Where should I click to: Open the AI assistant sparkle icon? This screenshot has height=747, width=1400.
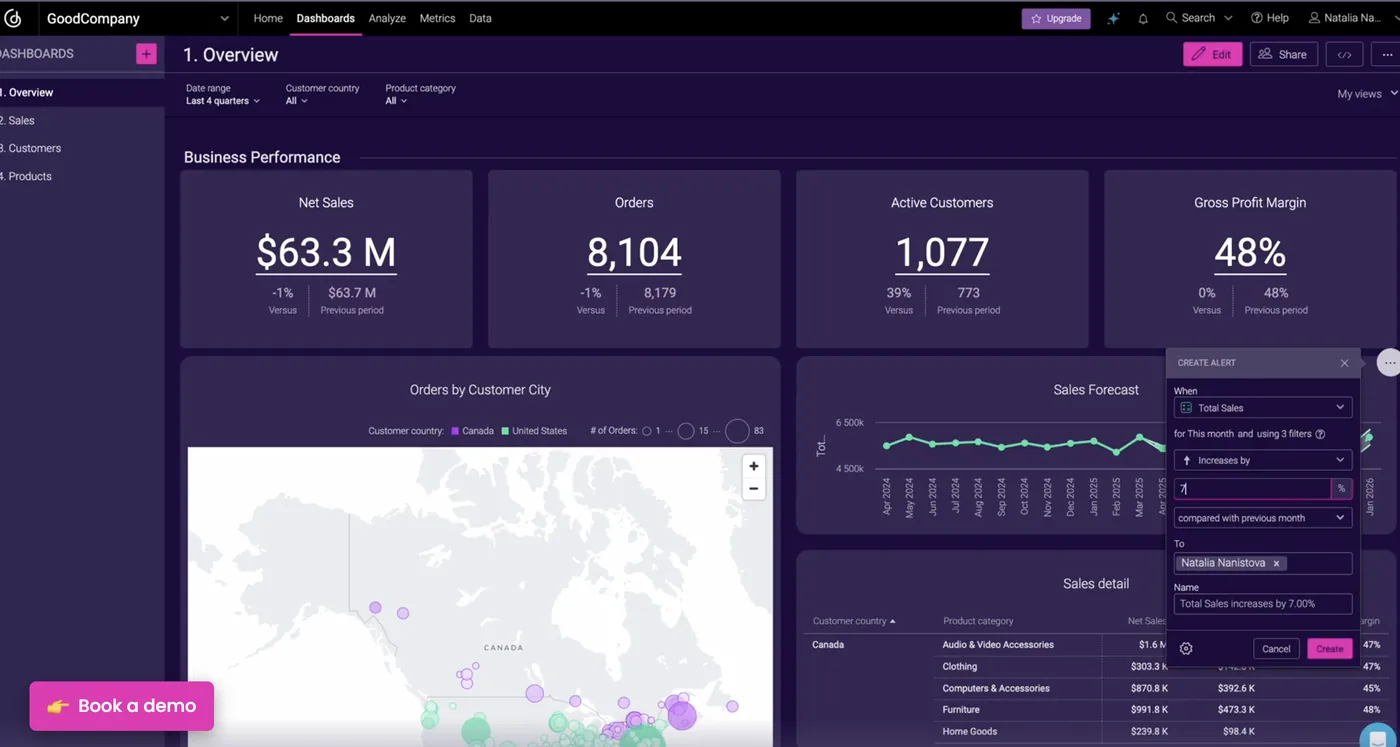click(1113, 18)
